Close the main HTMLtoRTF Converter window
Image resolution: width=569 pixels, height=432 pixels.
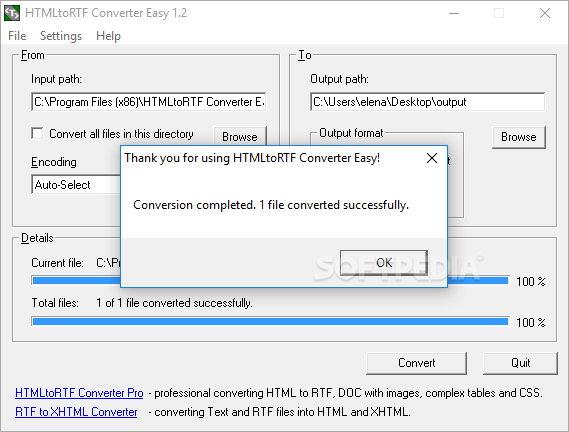tap(545, 13)
